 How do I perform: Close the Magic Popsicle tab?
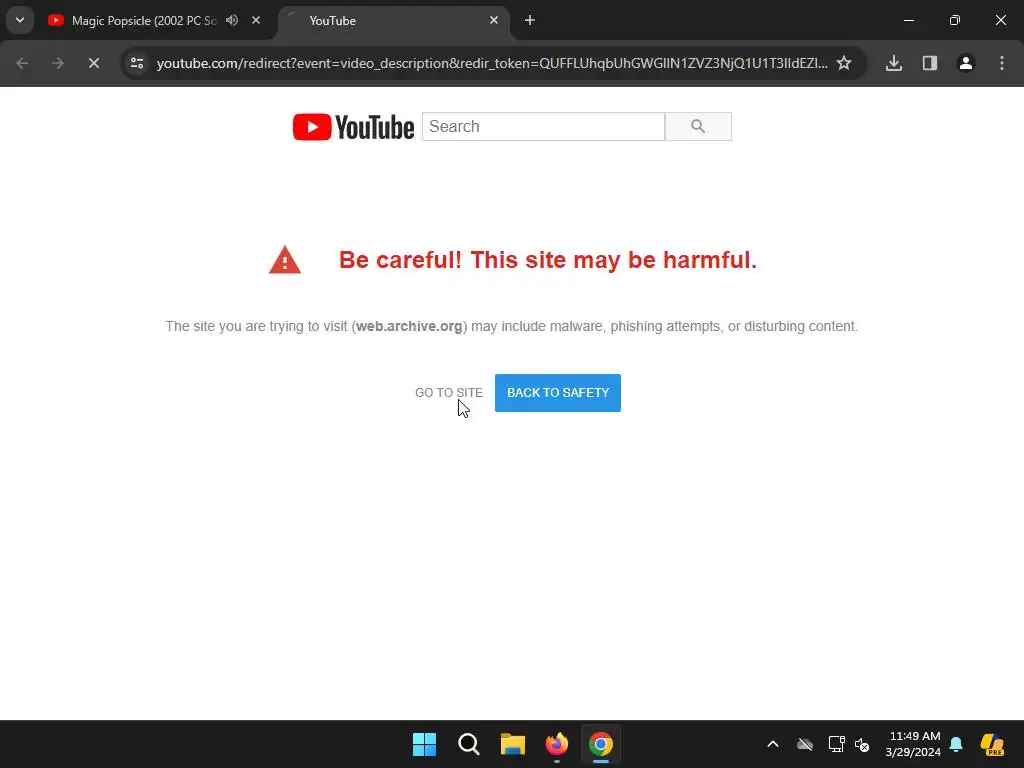click(x=256, y=20)
